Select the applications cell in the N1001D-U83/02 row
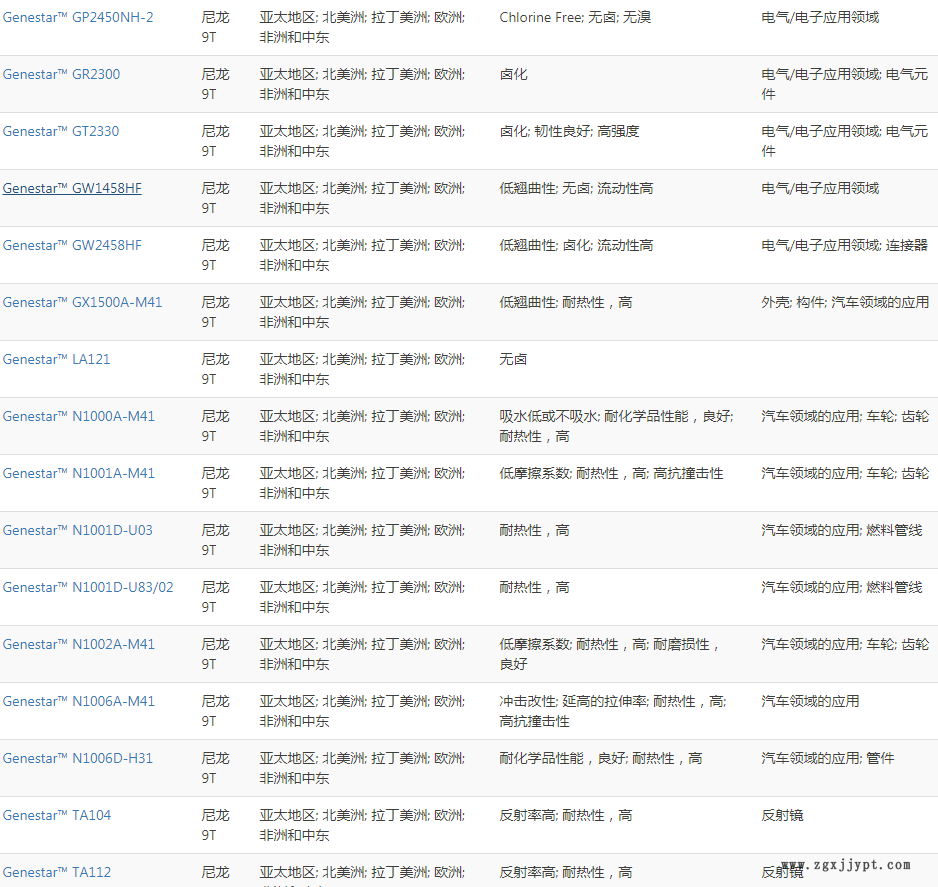Screen dimensions: 938x887 pos(842,587)
